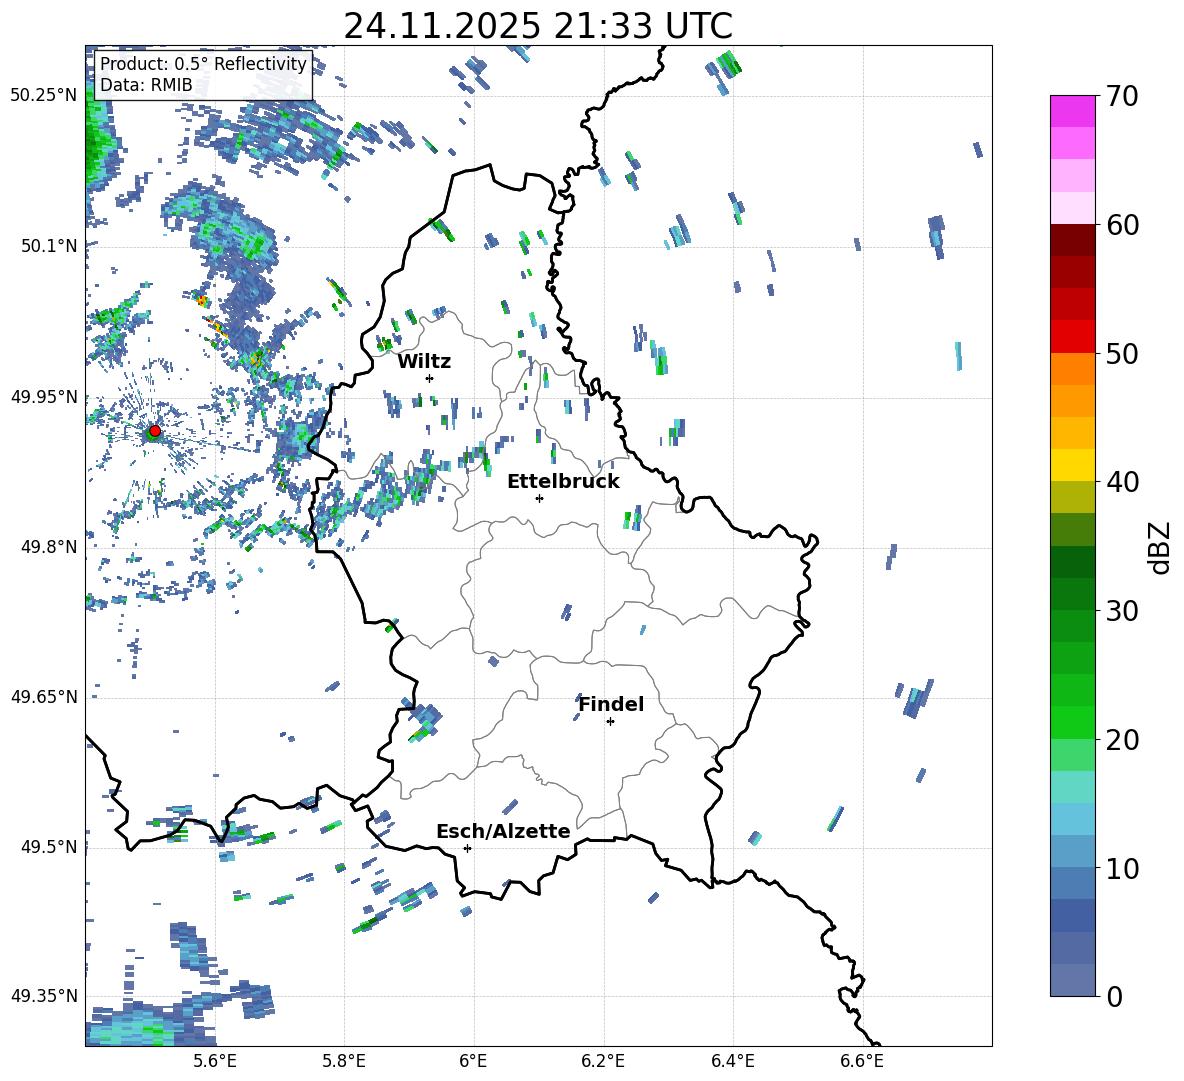Click the colorbar tick value 50
This screenshot has width=1184, height=1081.
1122,353
